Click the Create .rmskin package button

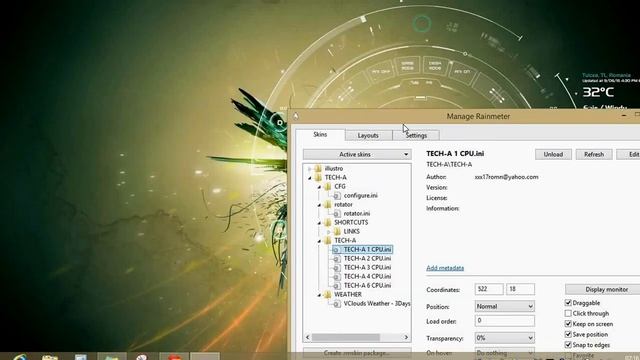tap(357, 352)
